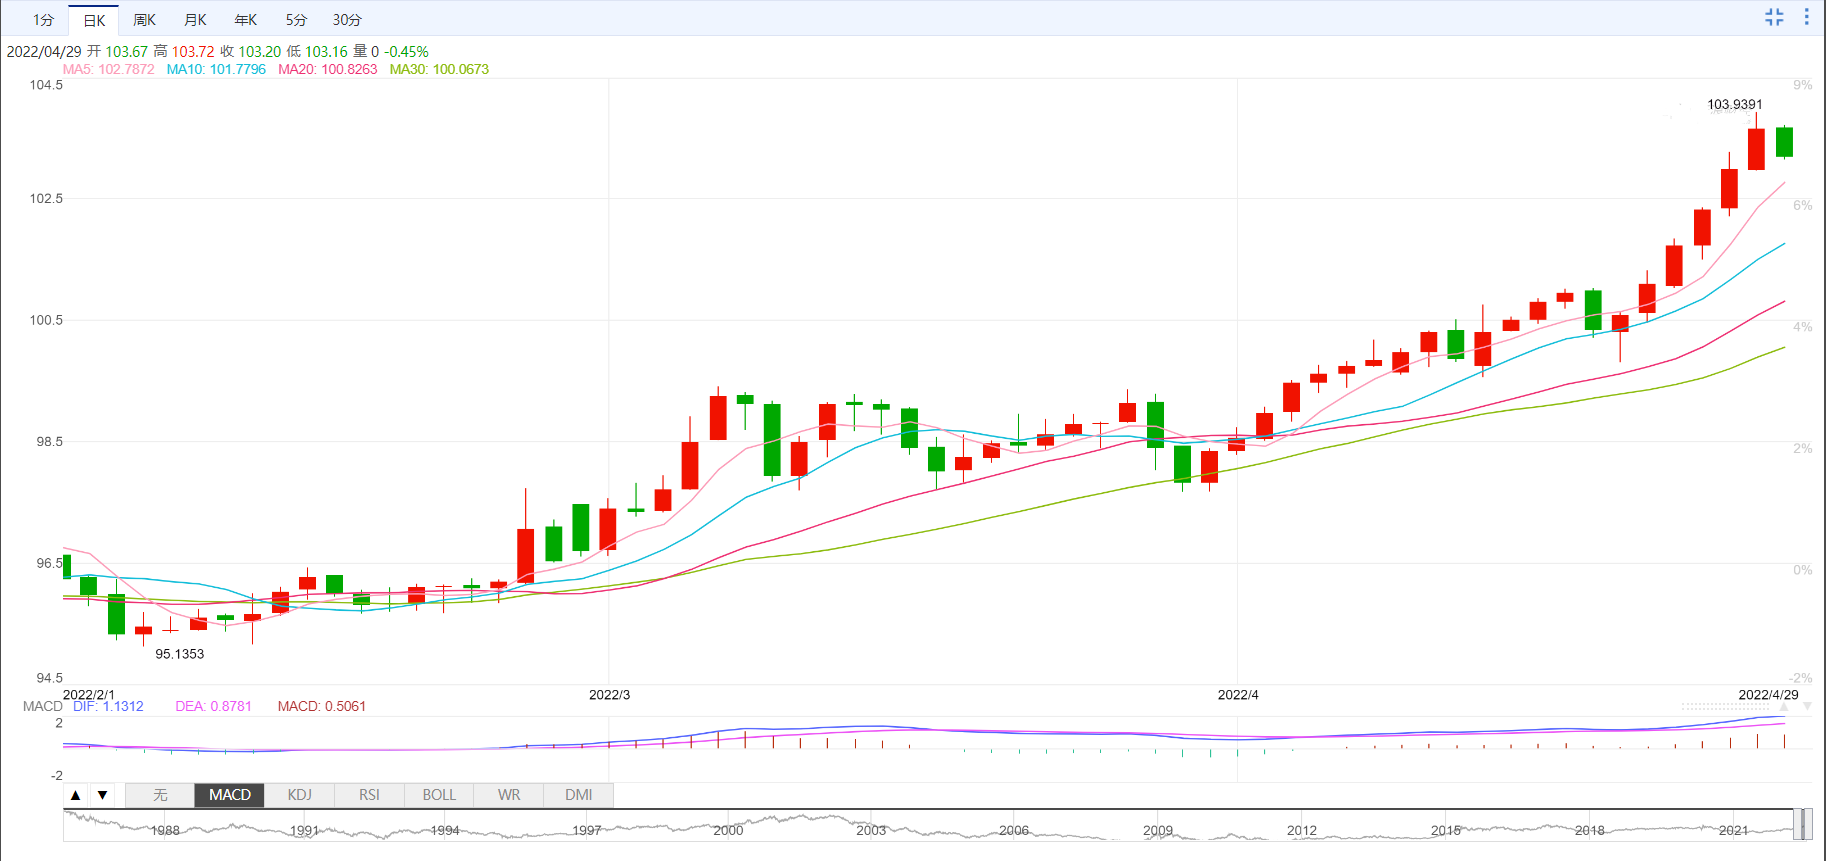The height and width of the screenshot is (861, 1826).
Task: Click the black down arrow beside indicator tabs
Action: pyautogui.click(x=102, y=795)
